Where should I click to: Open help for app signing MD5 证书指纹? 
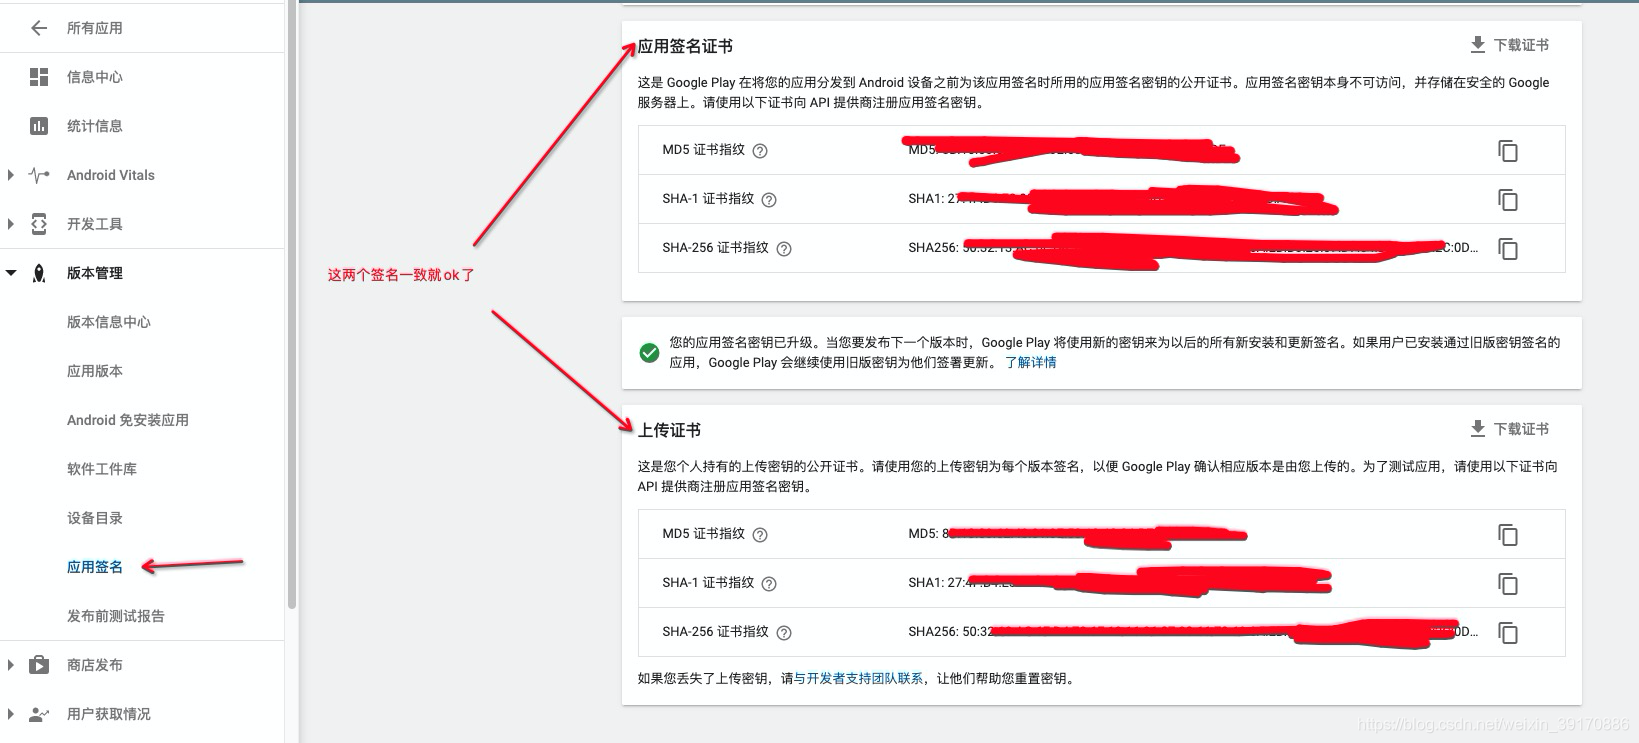(x=760, y=151)
